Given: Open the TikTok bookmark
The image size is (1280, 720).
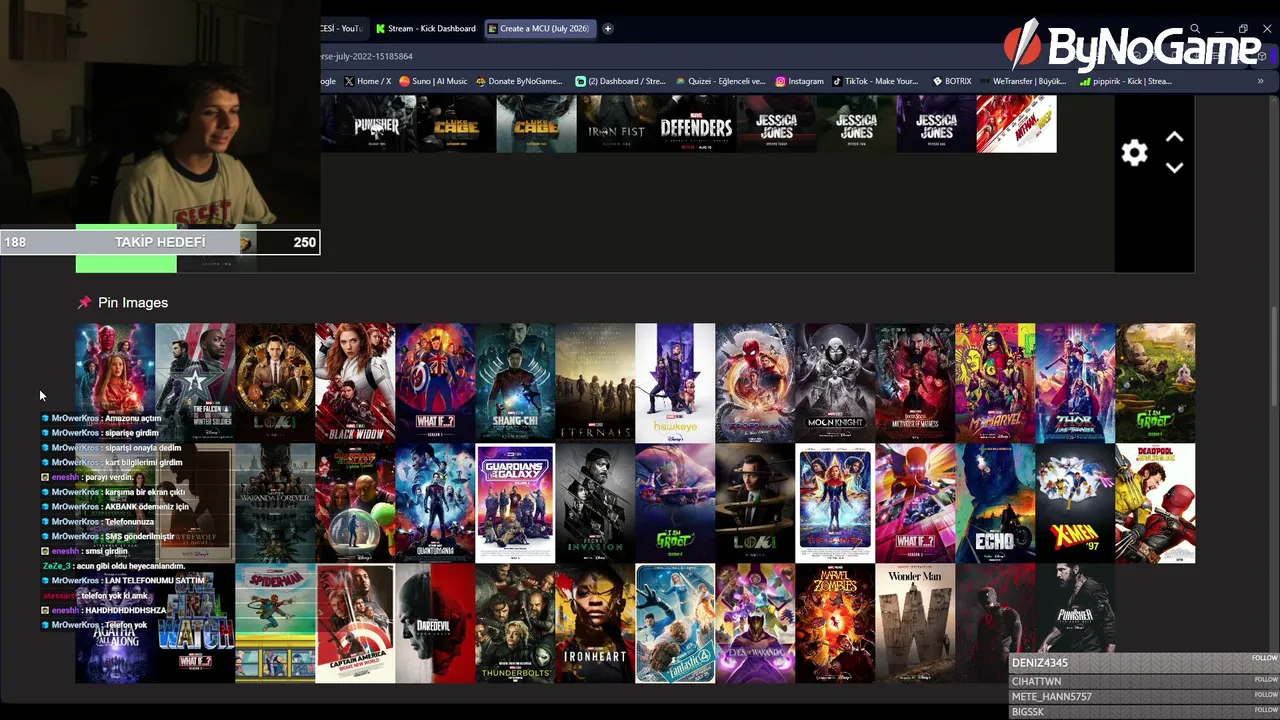Looking at the screenshot, I should pyautogui.click(x=875, y=81).
